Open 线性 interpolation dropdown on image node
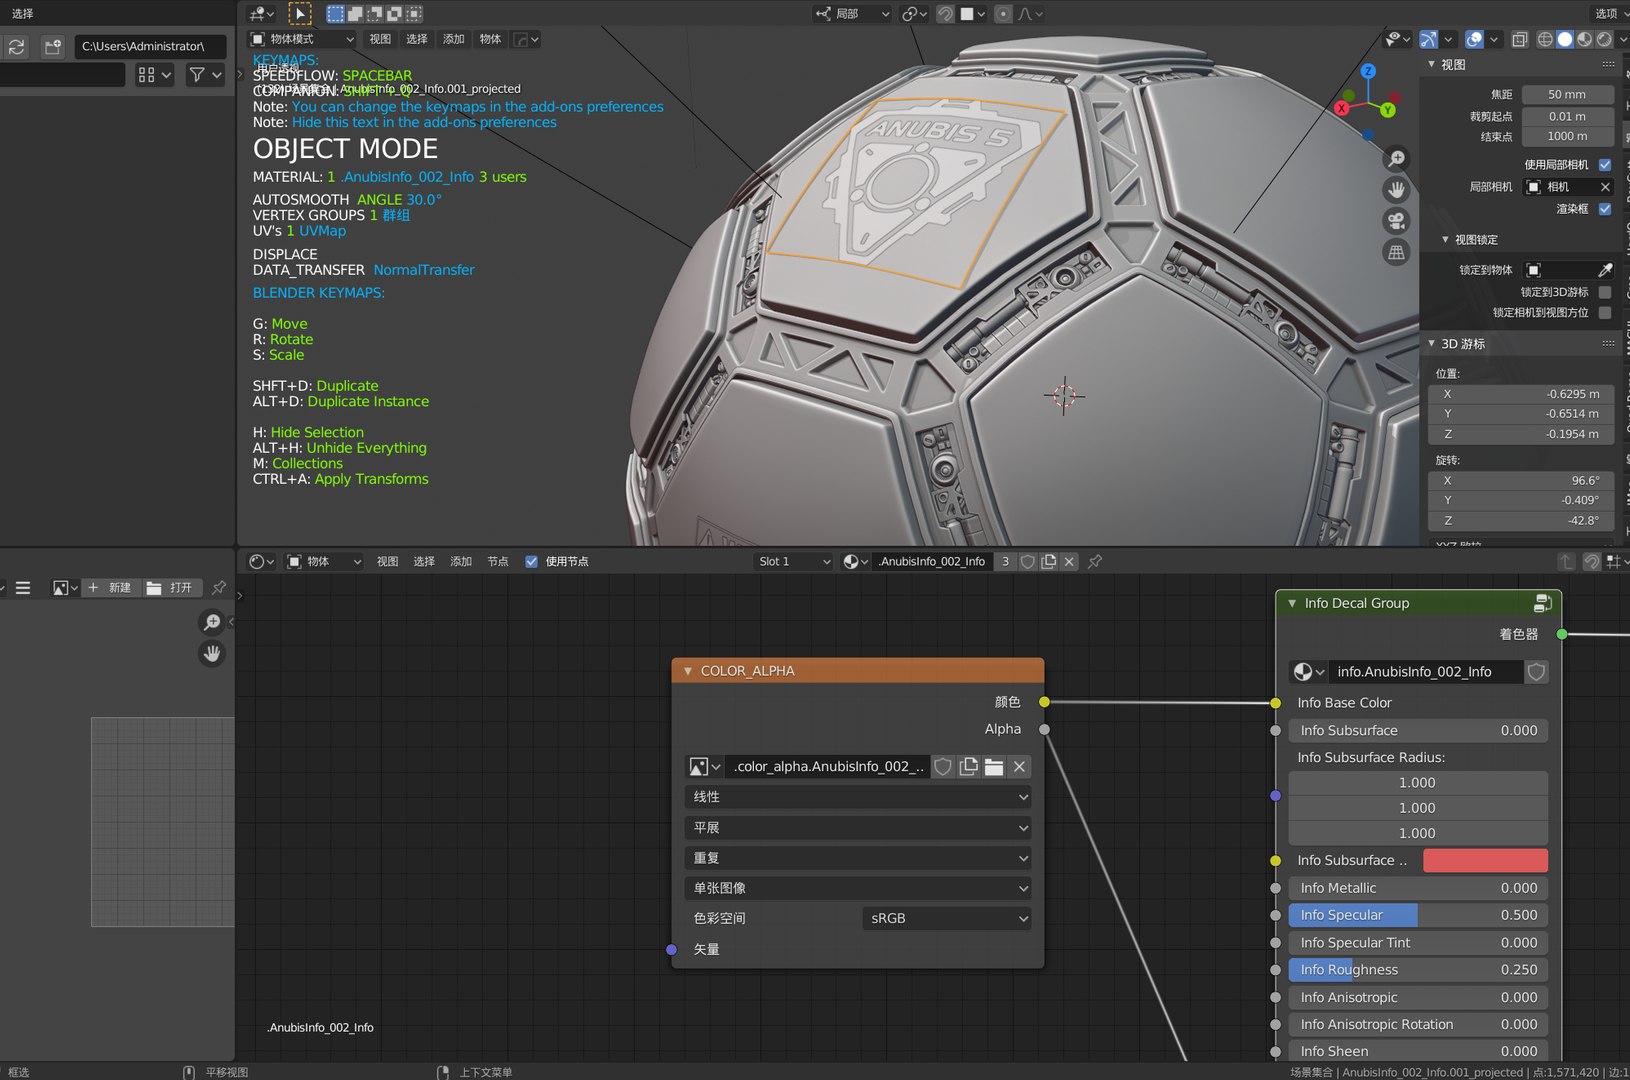 (x=858, y=797)
